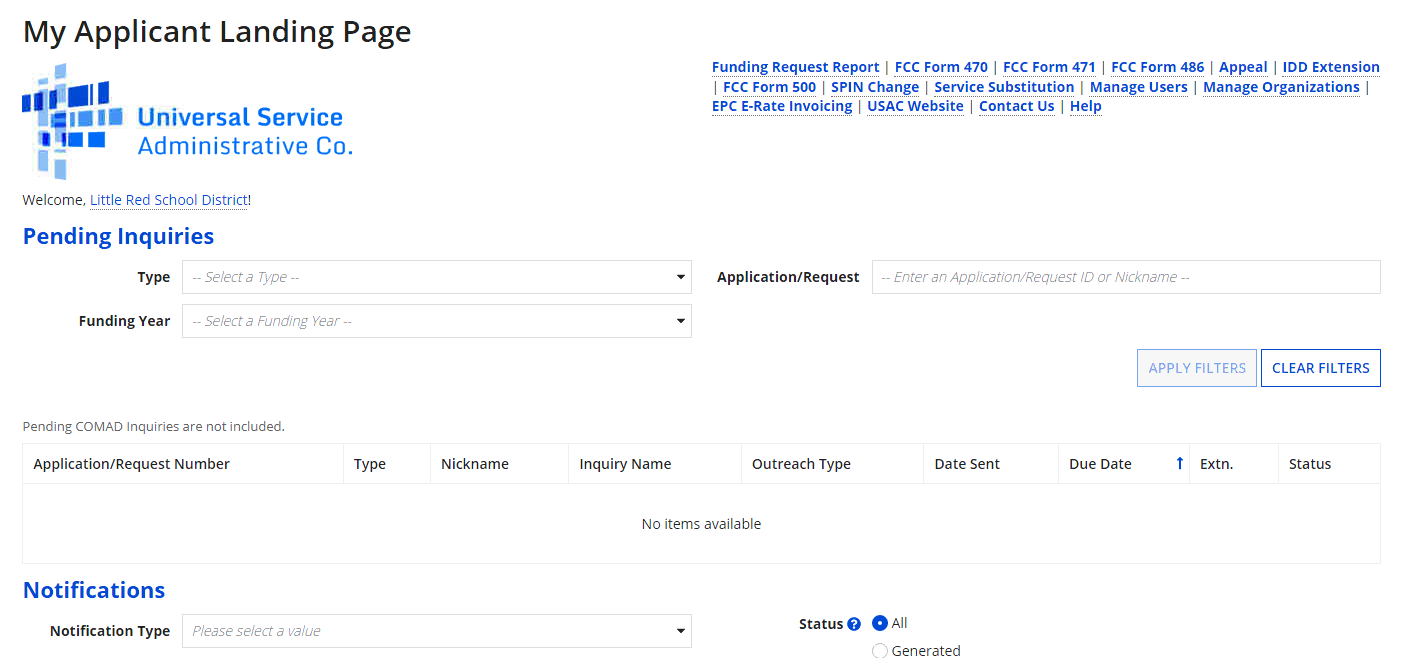
Task: Click the Due Date sort arrow icon
Action: [1179, 464]
